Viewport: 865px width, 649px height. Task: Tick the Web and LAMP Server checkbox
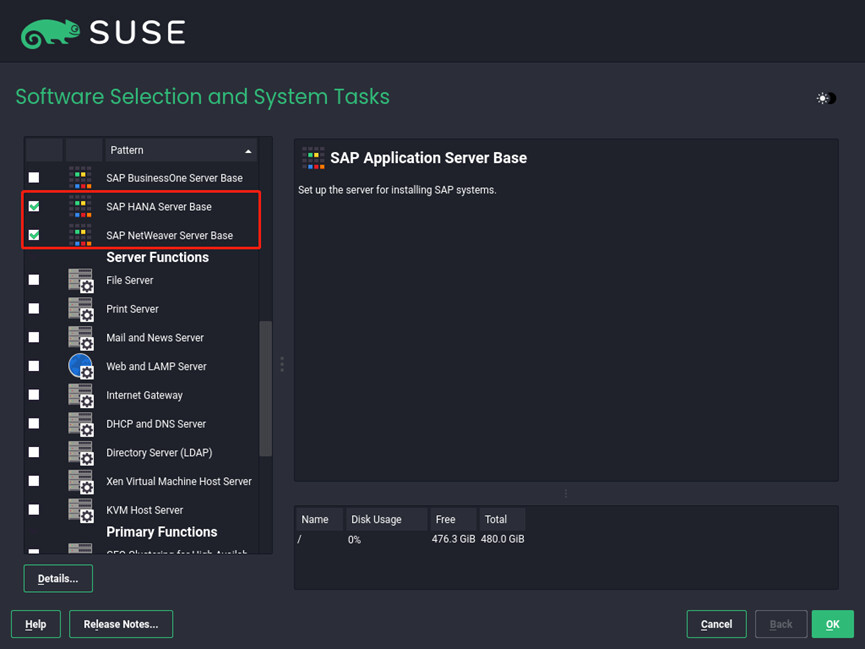(x=34, y=366)
